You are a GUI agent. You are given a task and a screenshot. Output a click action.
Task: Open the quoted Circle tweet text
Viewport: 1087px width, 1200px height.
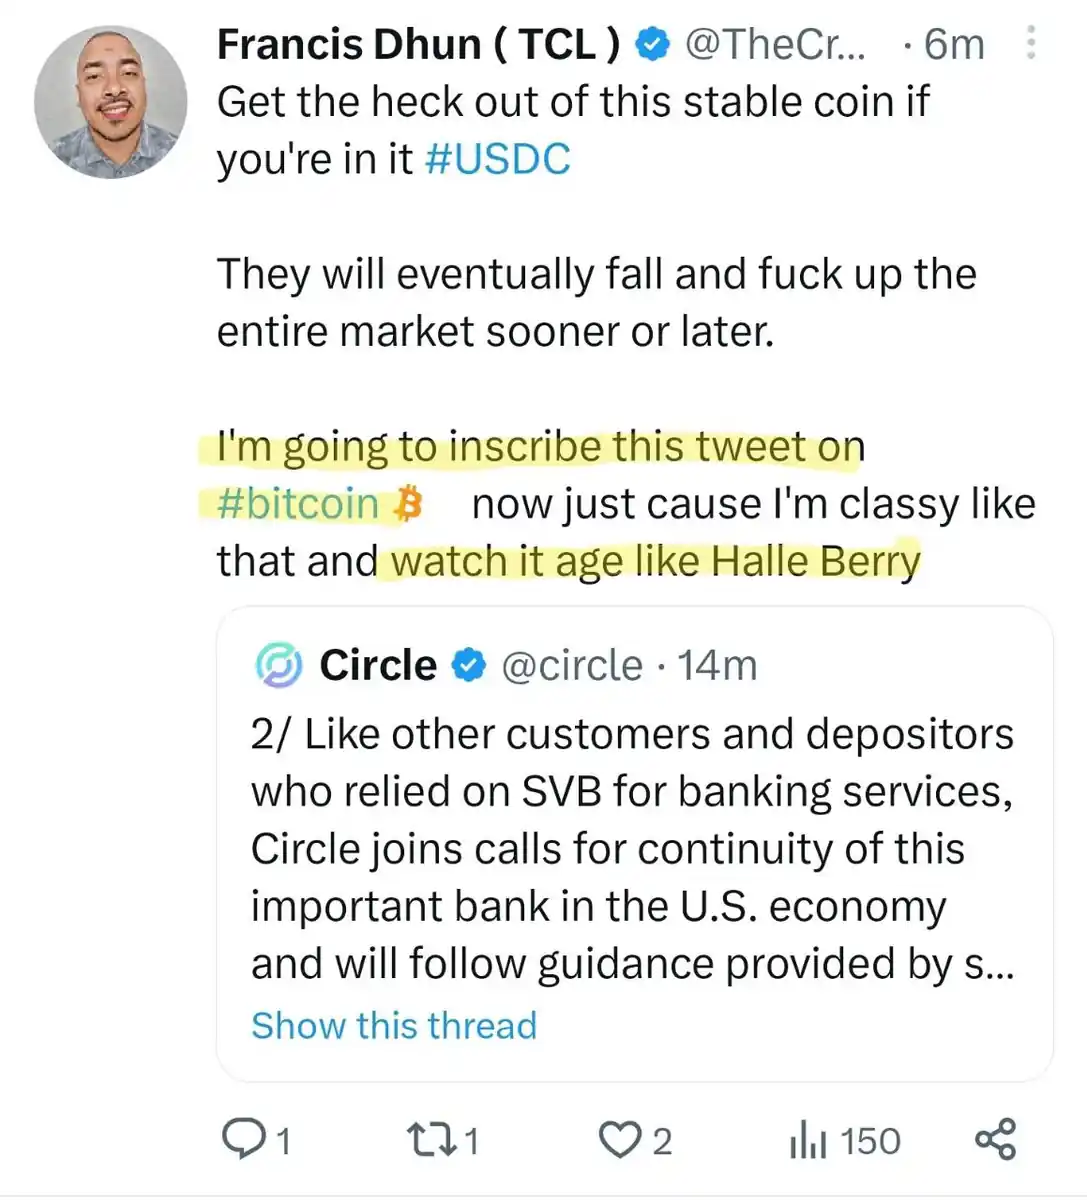(632, 848)
